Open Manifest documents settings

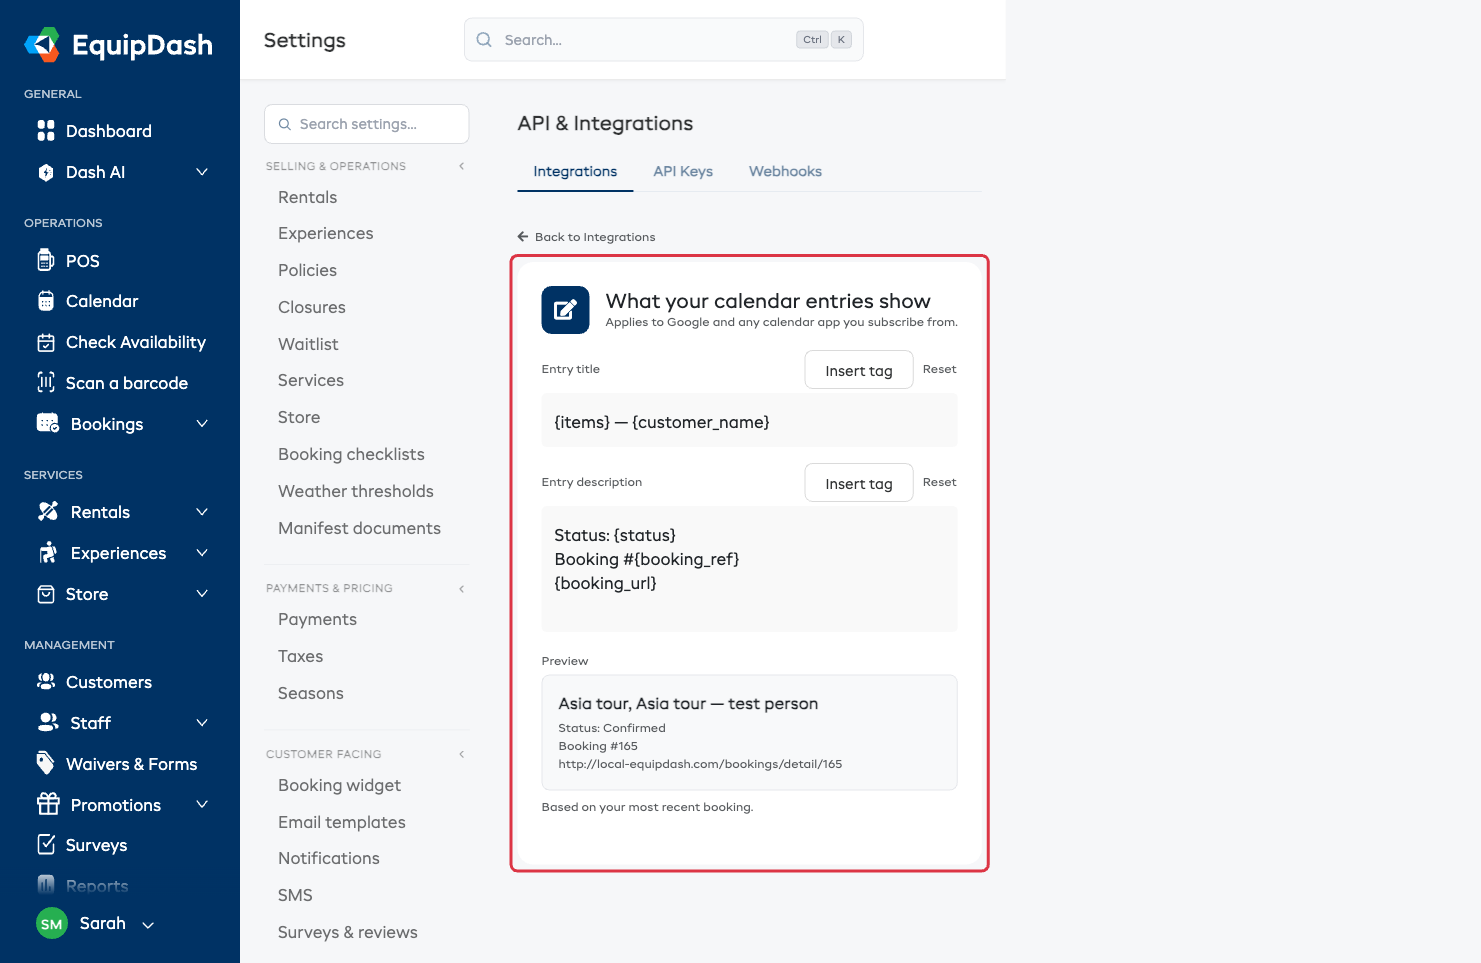pyautogui.click(x=359, y=528)
